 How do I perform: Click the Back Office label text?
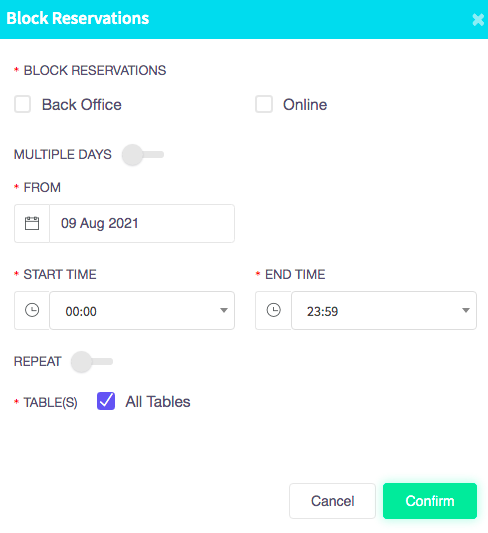pyautogui.click(x=82, y=105)
